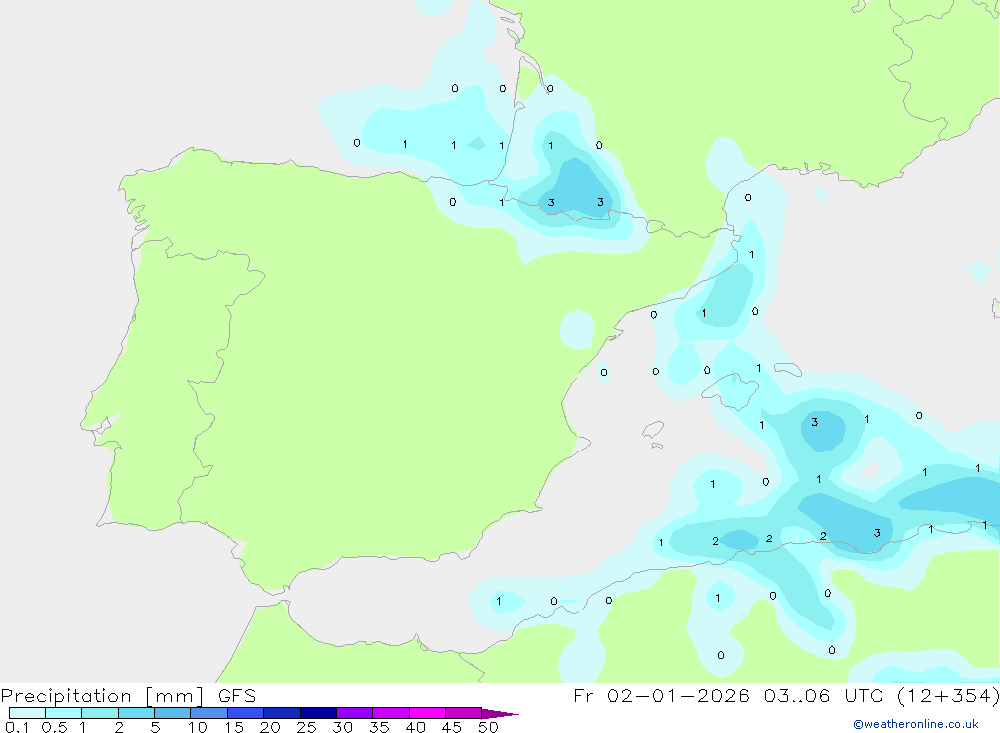Viewport: 1000px width, 733px height.
Task: Click the '45' legend scale label
Action: point(452,727)
